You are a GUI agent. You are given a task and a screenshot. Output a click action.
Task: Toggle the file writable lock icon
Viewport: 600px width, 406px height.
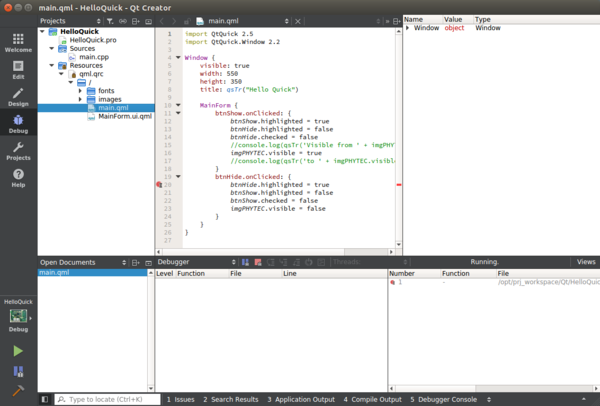187,21
